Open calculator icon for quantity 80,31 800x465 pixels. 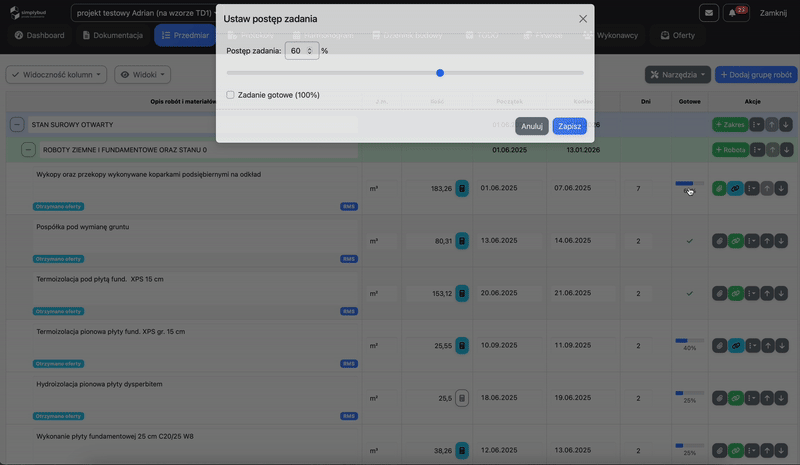pyautogui.click(x=462, y=241)
